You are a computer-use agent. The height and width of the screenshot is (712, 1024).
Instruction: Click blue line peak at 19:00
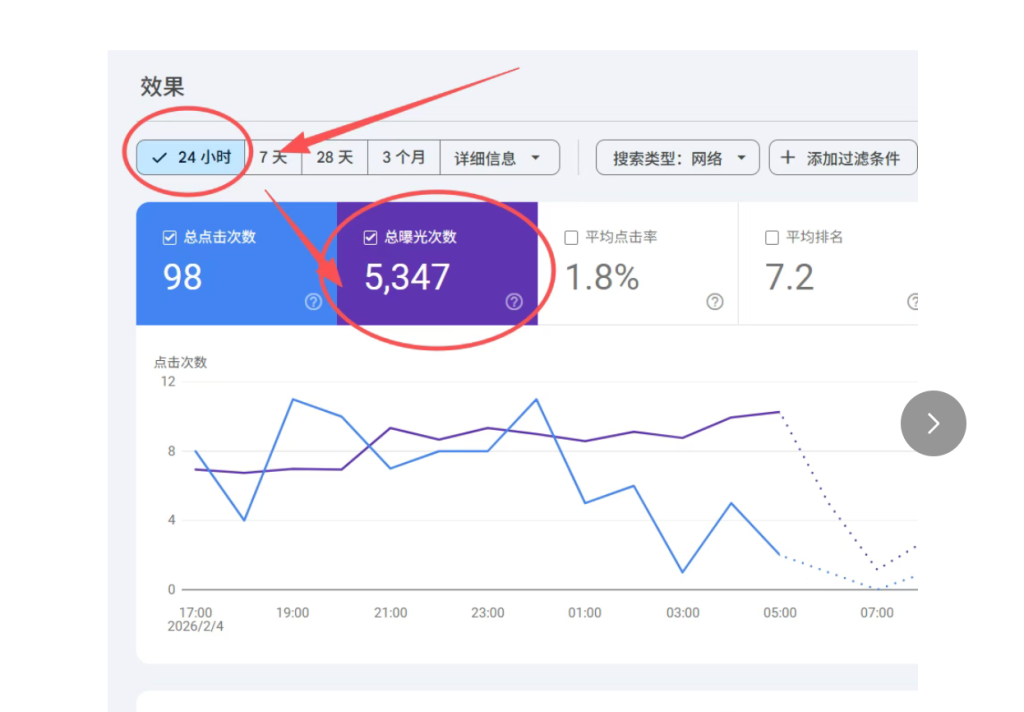tap(292, 399)
